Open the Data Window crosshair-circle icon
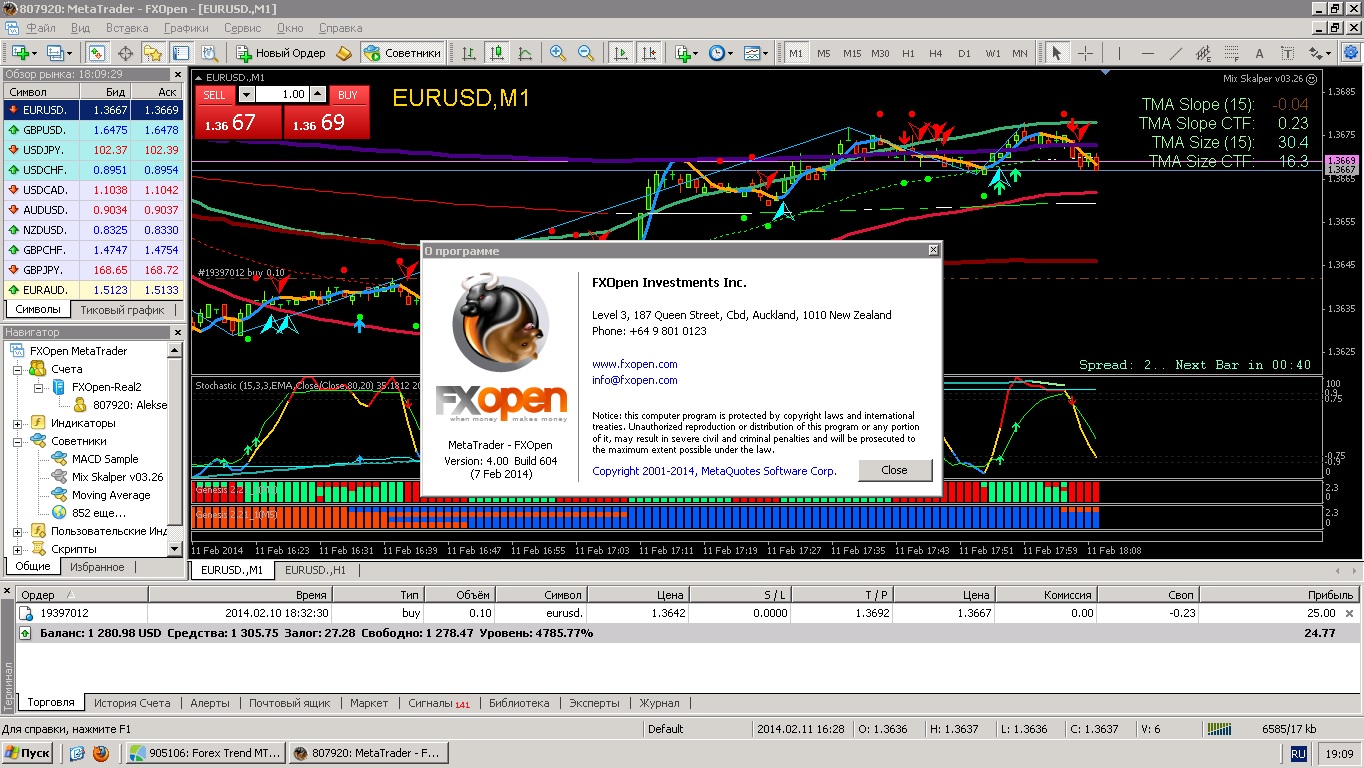Viewport: 1364px width, 768px height. 126,53
